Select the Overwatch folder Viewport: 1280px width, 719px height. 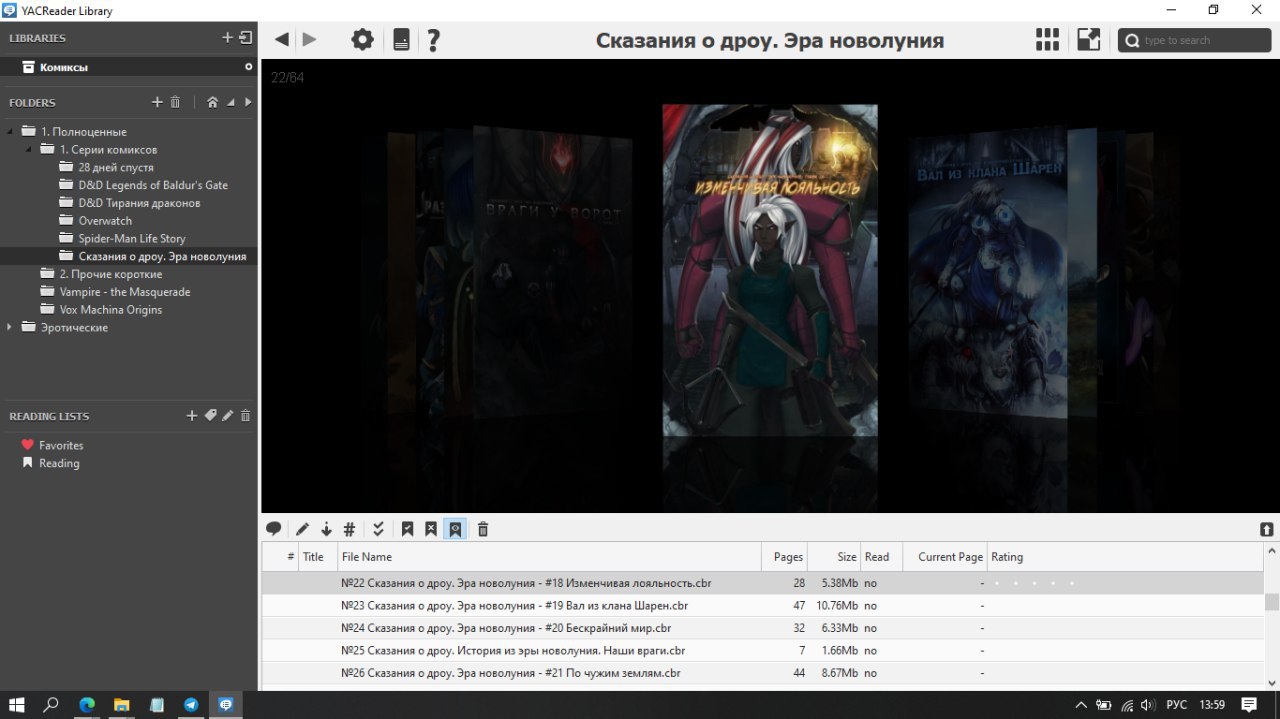[x=105, y=221]
